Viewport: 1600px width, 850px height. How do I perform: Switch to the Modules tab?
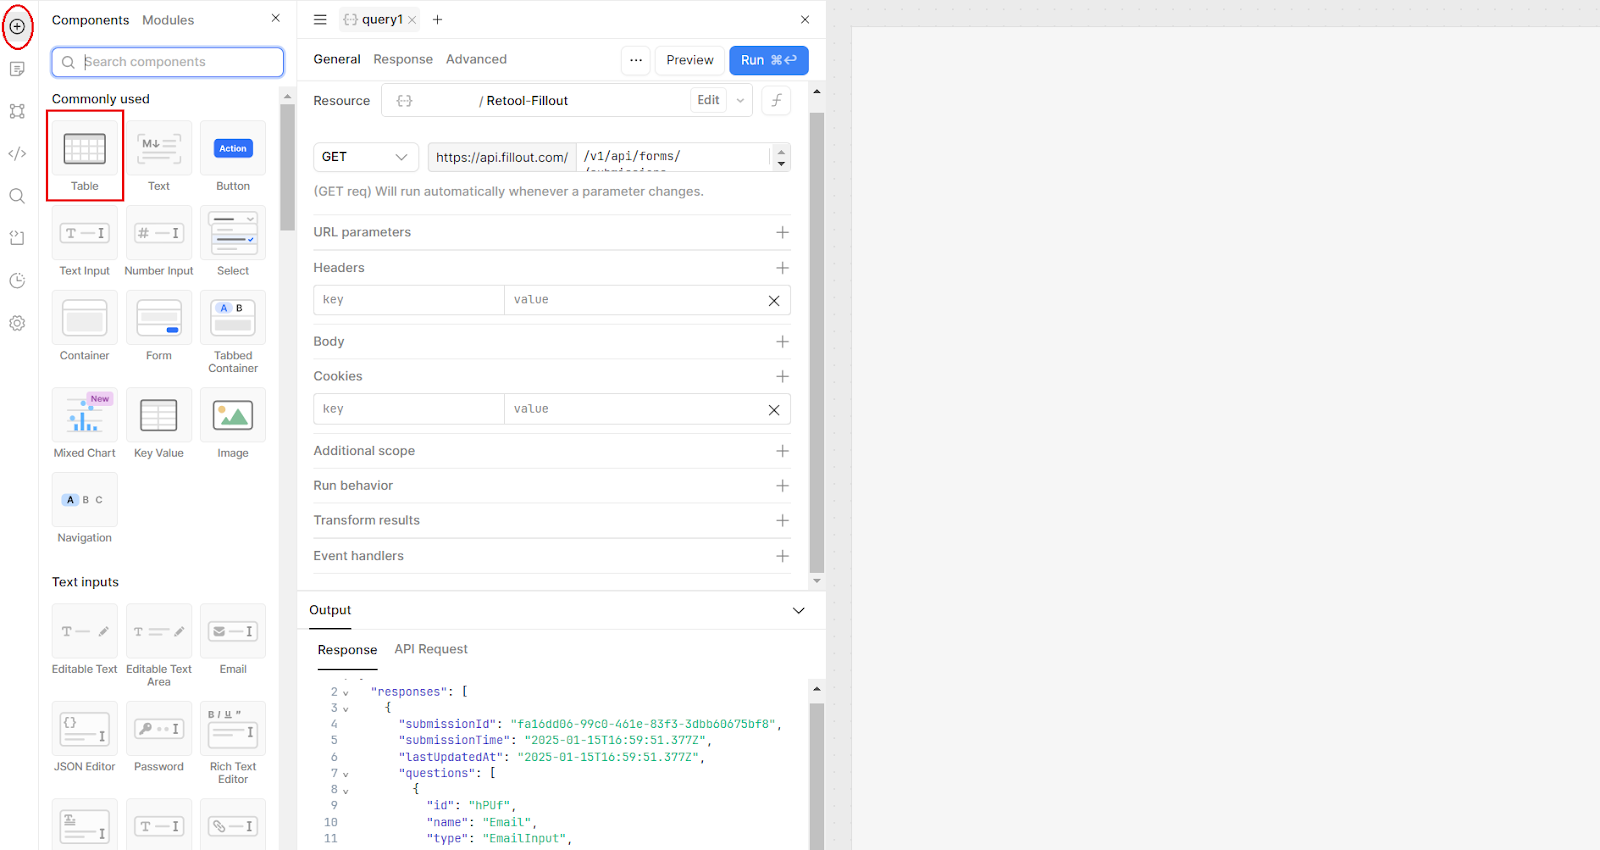[168, 20]
